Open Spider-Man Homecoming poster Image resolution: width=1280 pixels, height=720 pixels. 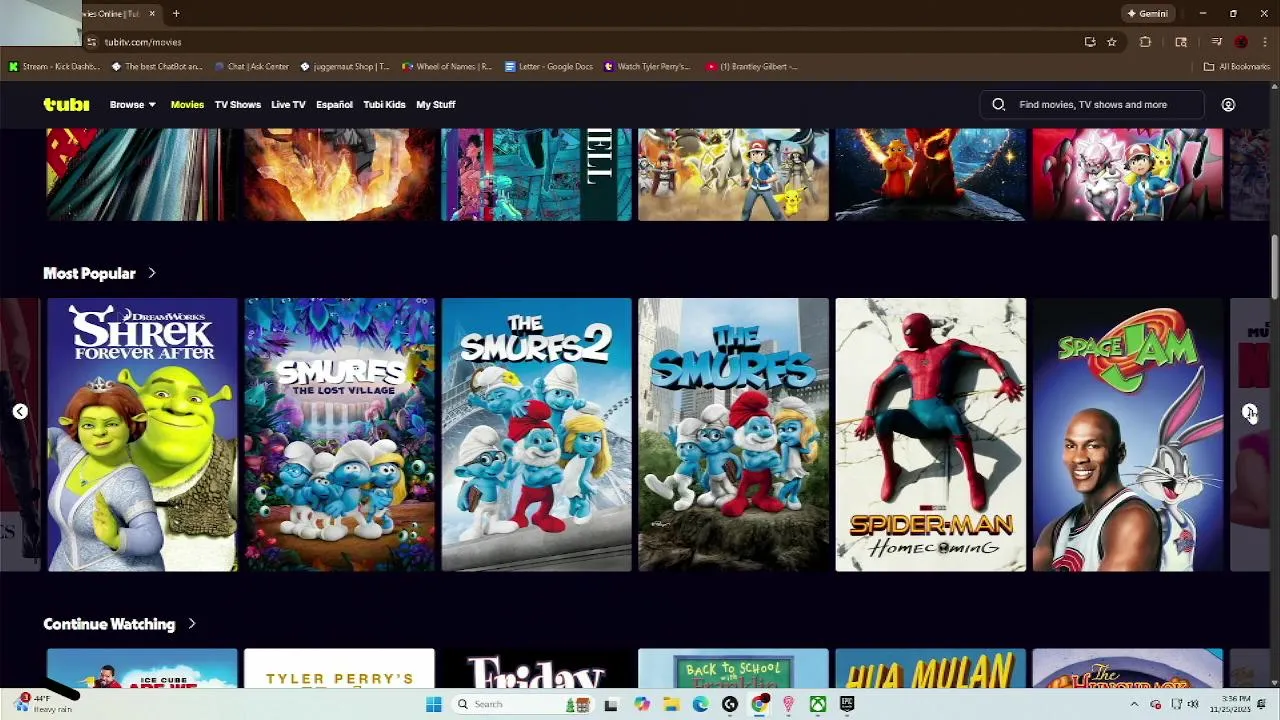coord(930,434)
